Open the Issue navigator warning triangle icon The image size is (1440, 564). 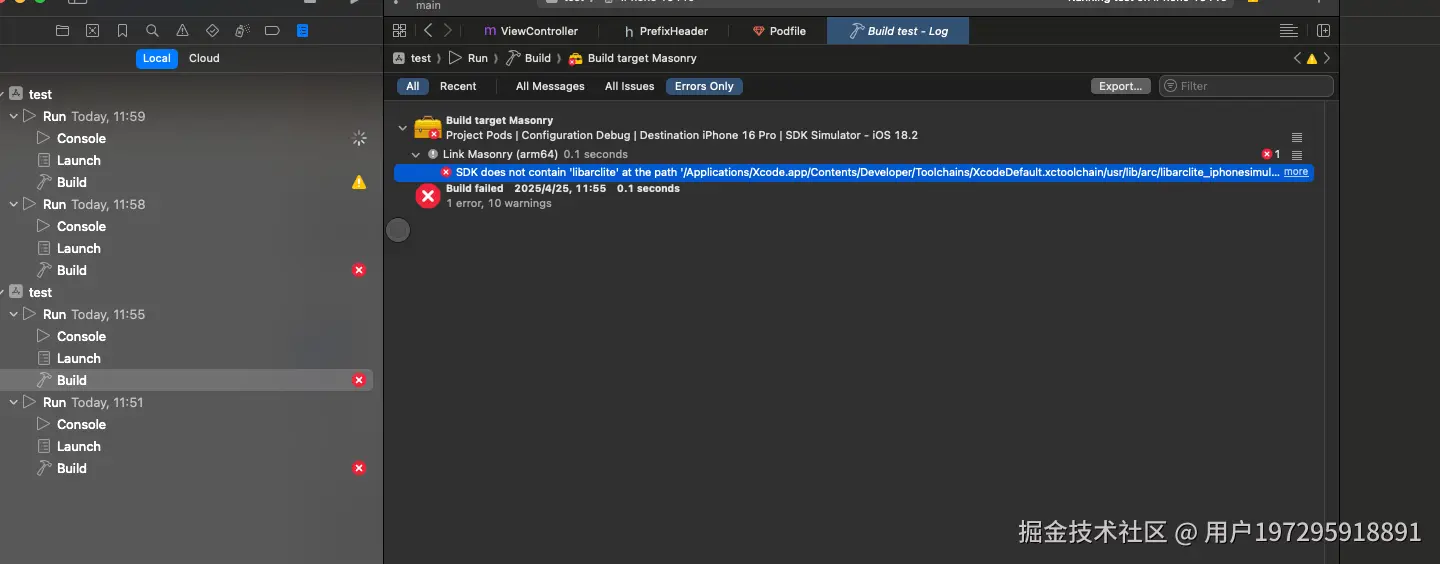182,31
